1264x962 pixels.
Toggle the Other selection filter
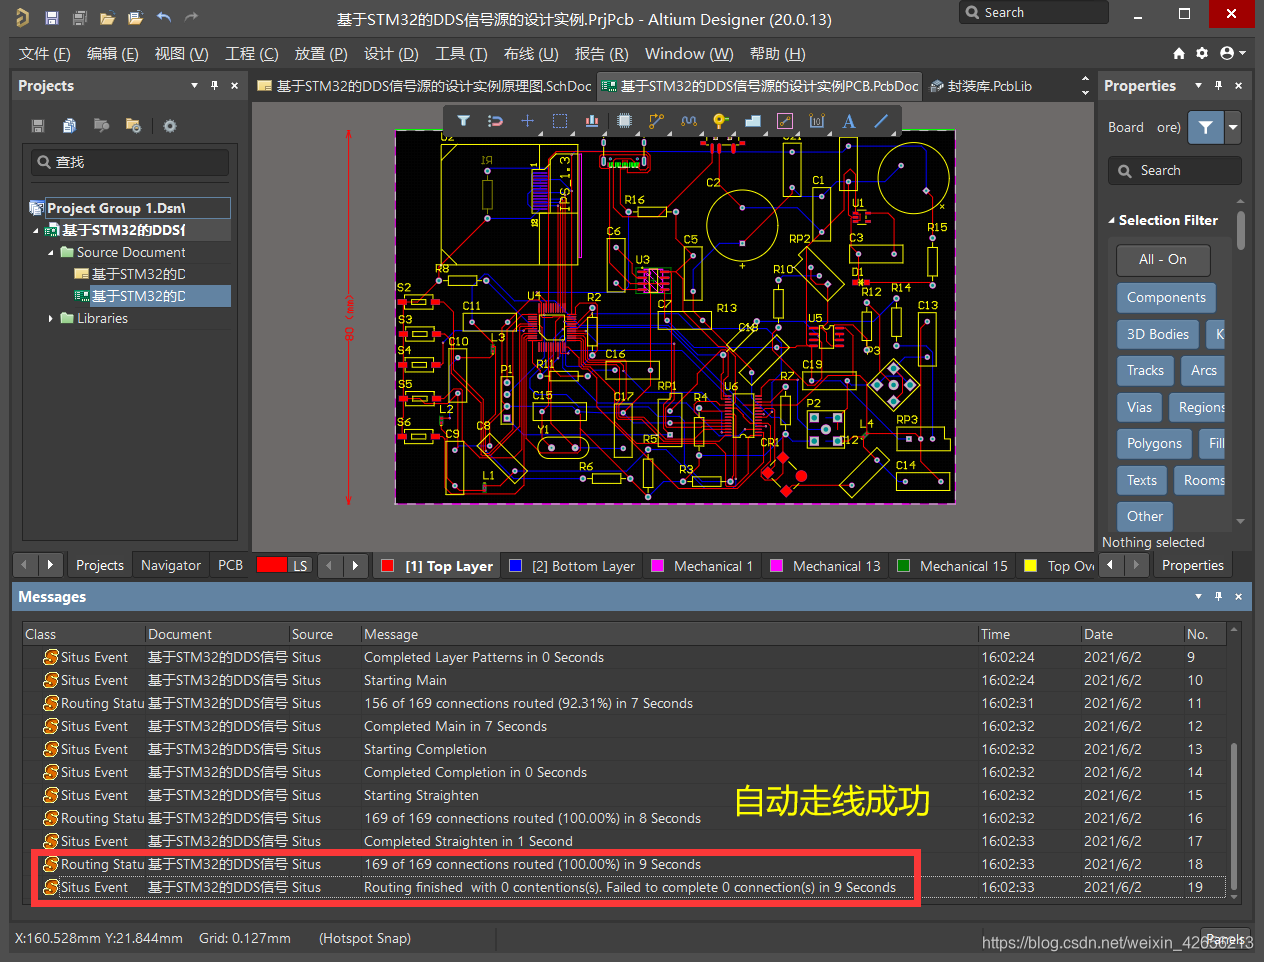point(1145,516)
